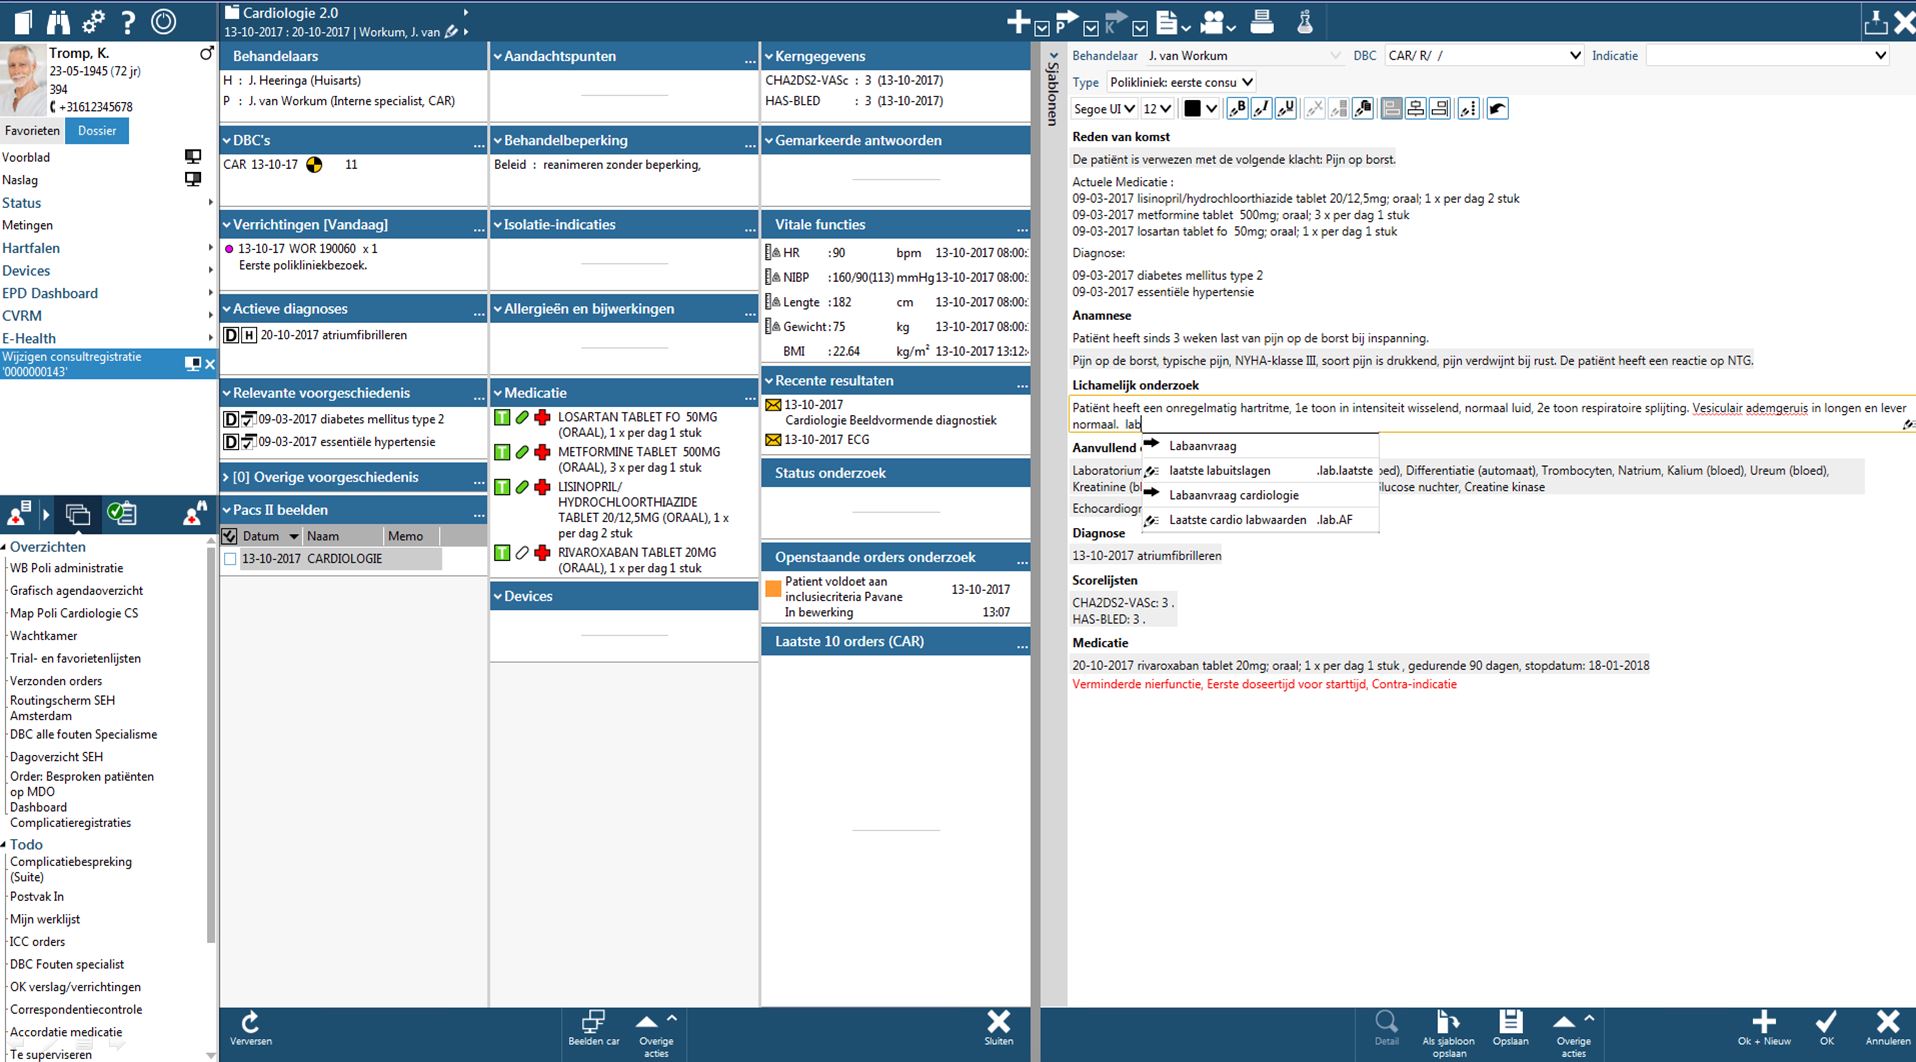Apply italic formatting in consult editor
Image resolution: width=1916 pixels, height=1062 pixels.
pos(1262,109)
